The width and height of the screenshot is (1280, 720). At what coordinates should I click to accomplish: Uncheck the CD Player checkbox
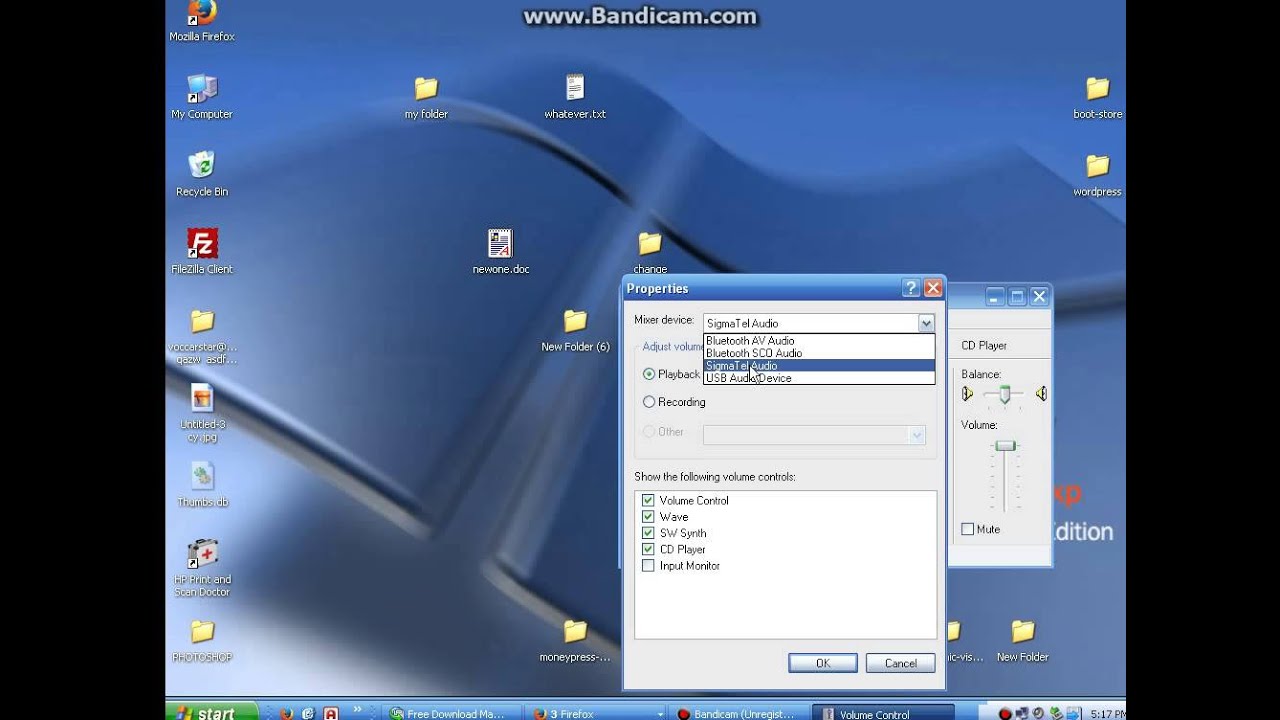pyautogui.click(x=648, y=549)
